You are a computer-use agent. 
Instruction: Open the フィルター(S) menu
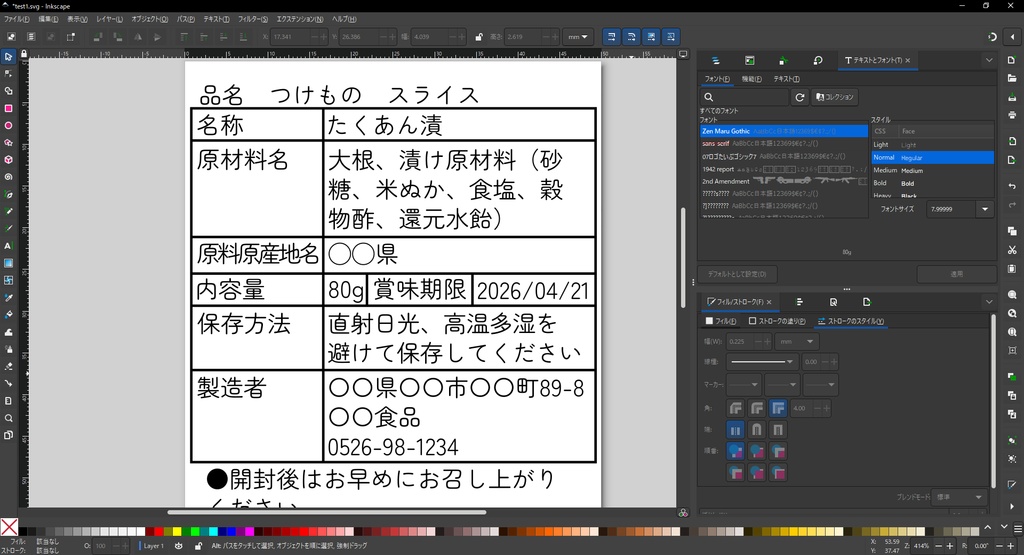point(252,20)
